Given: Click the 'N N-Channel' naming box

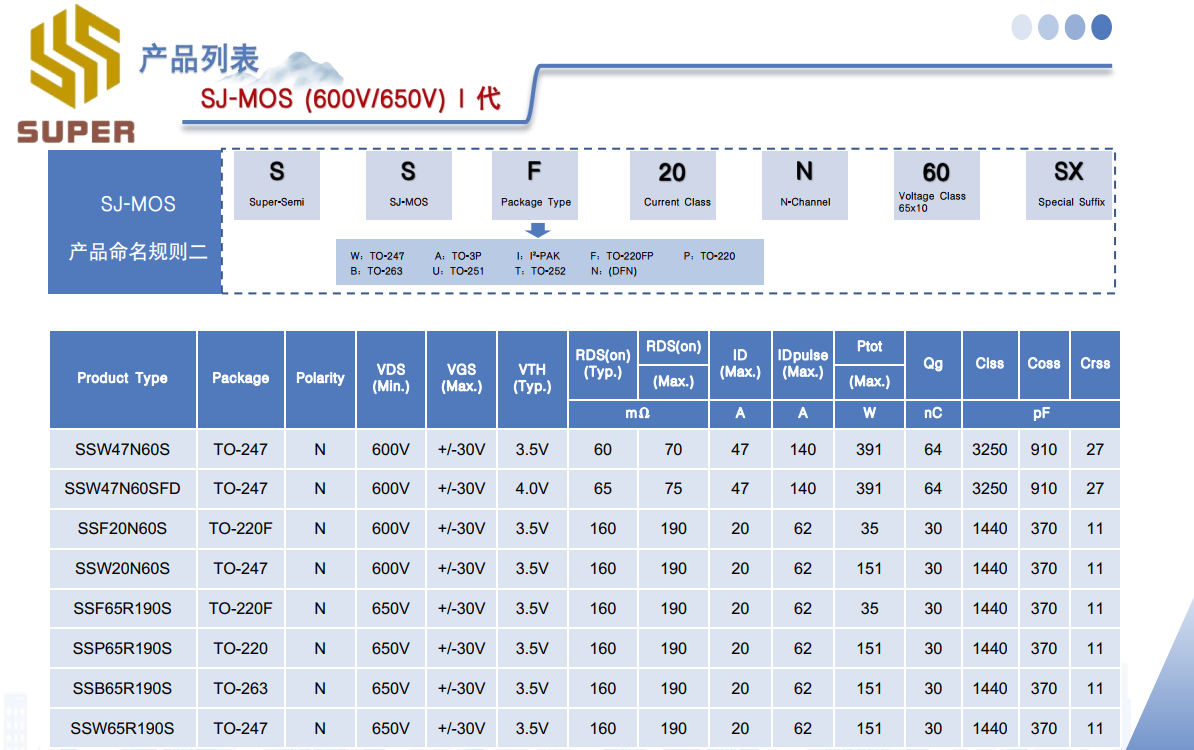Looking at the screenshot, I should (805, 185).
